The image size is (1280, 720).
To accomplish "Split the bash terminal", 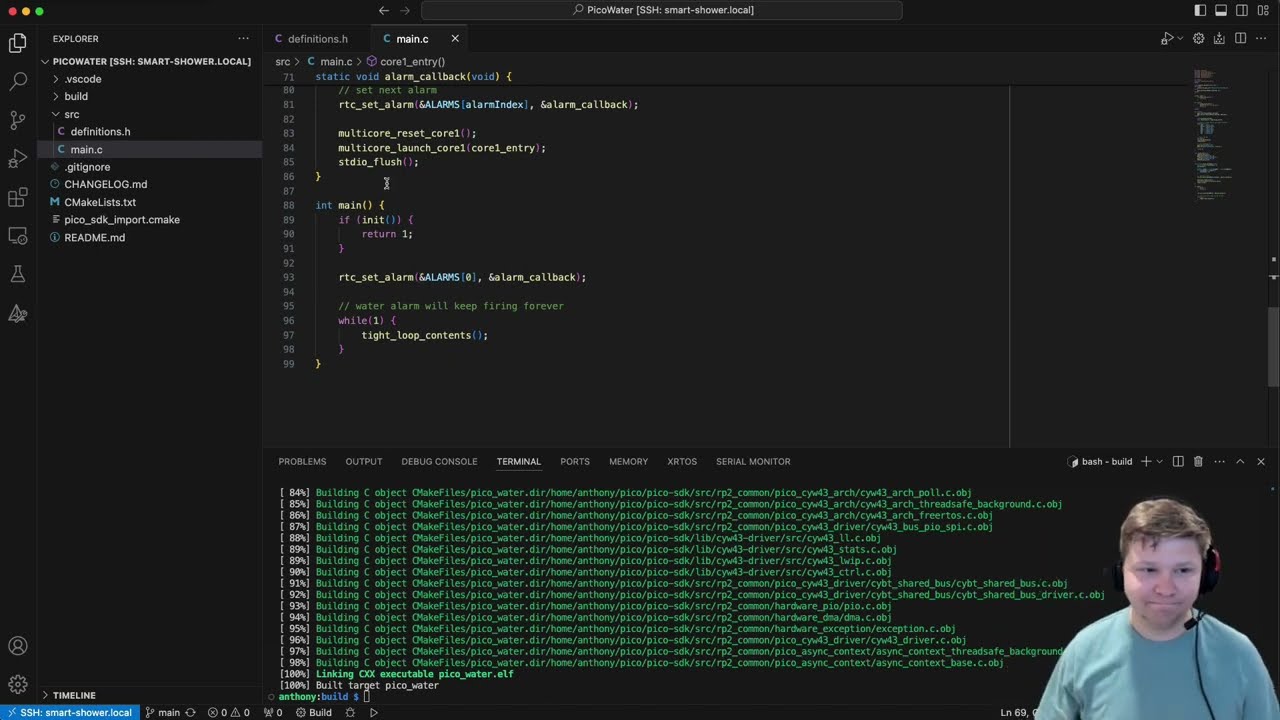I will click(x=1178, y=462).
